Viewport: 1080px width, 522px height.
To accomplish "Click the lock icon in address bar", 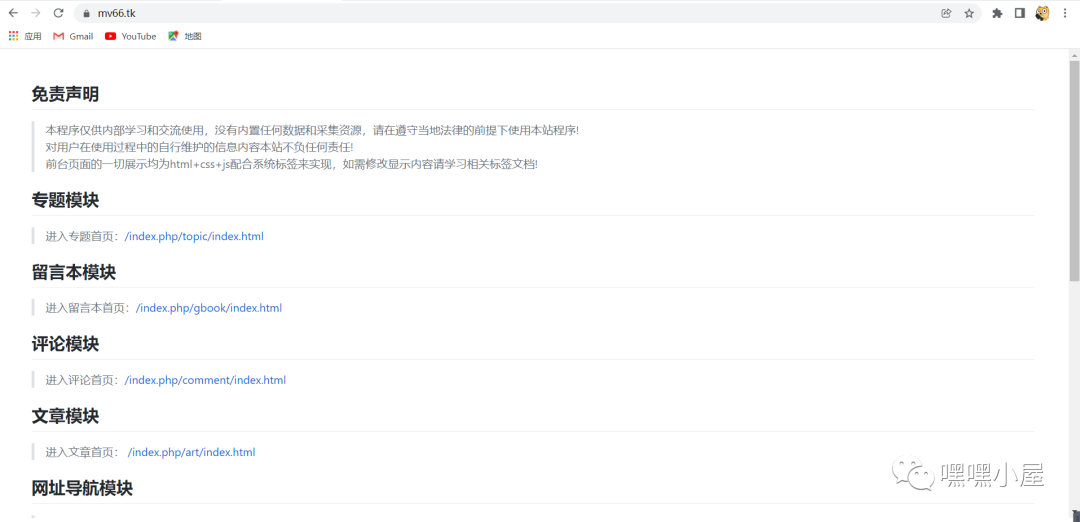I will coord(86,13).
